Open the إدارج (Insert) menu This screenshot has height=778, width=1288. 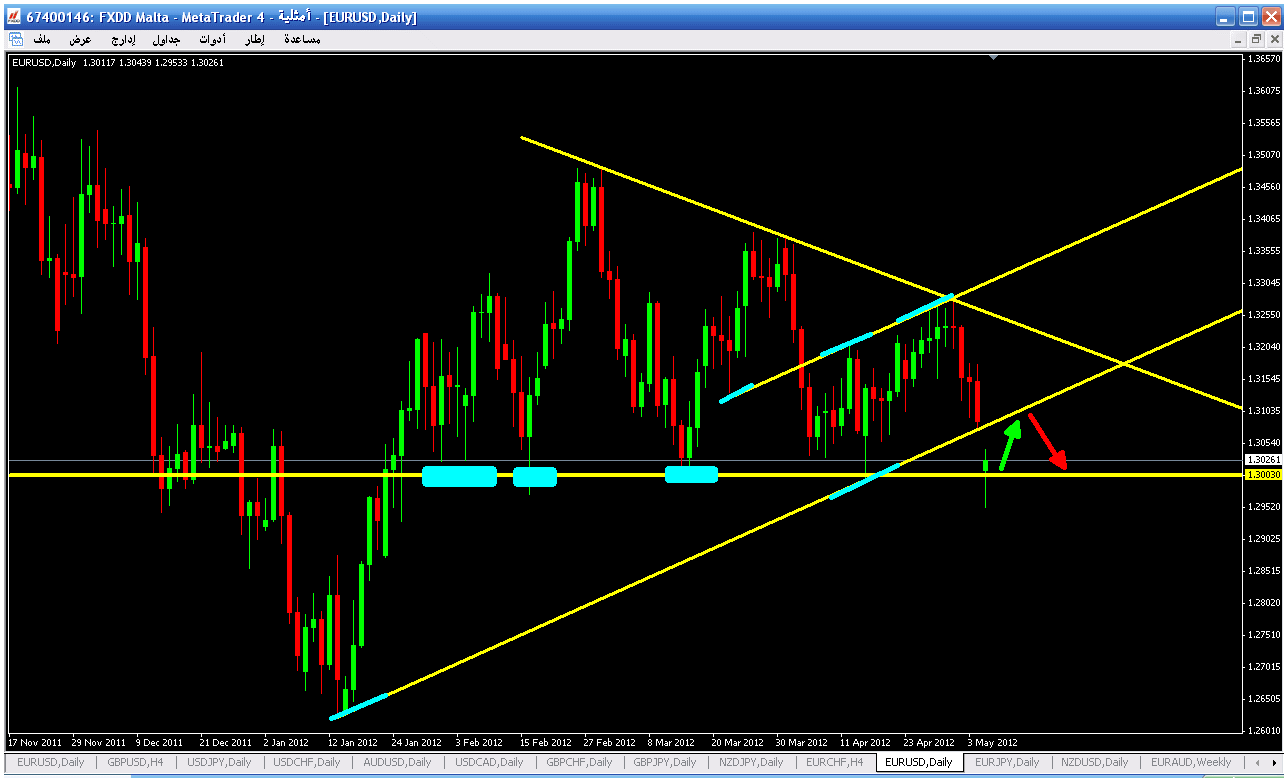click(123, 40)
